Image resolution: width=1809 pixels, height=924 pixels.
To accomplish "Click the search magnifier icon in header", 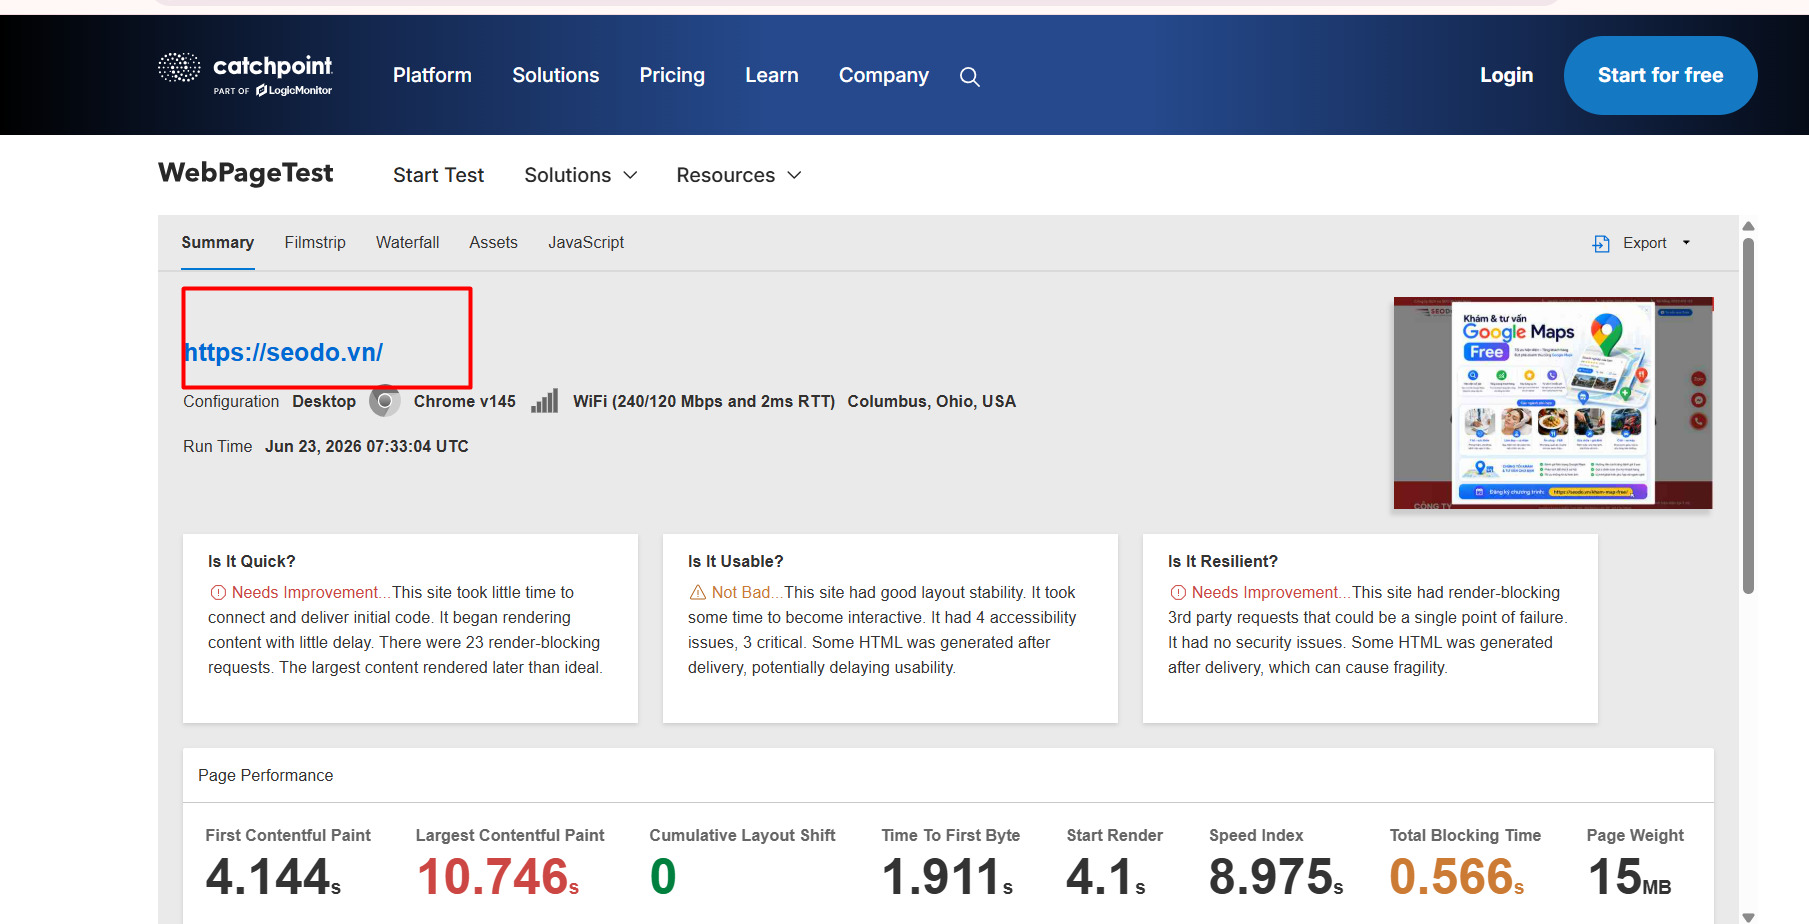I will point(969,77).
